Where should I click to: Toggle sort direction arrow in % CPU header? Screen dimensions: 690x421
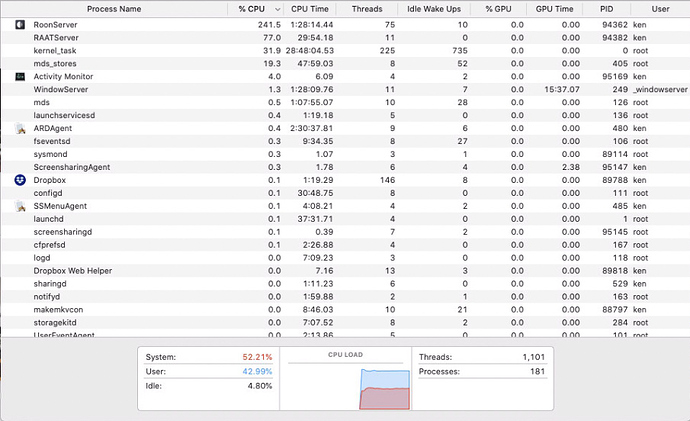pos(278,9)
